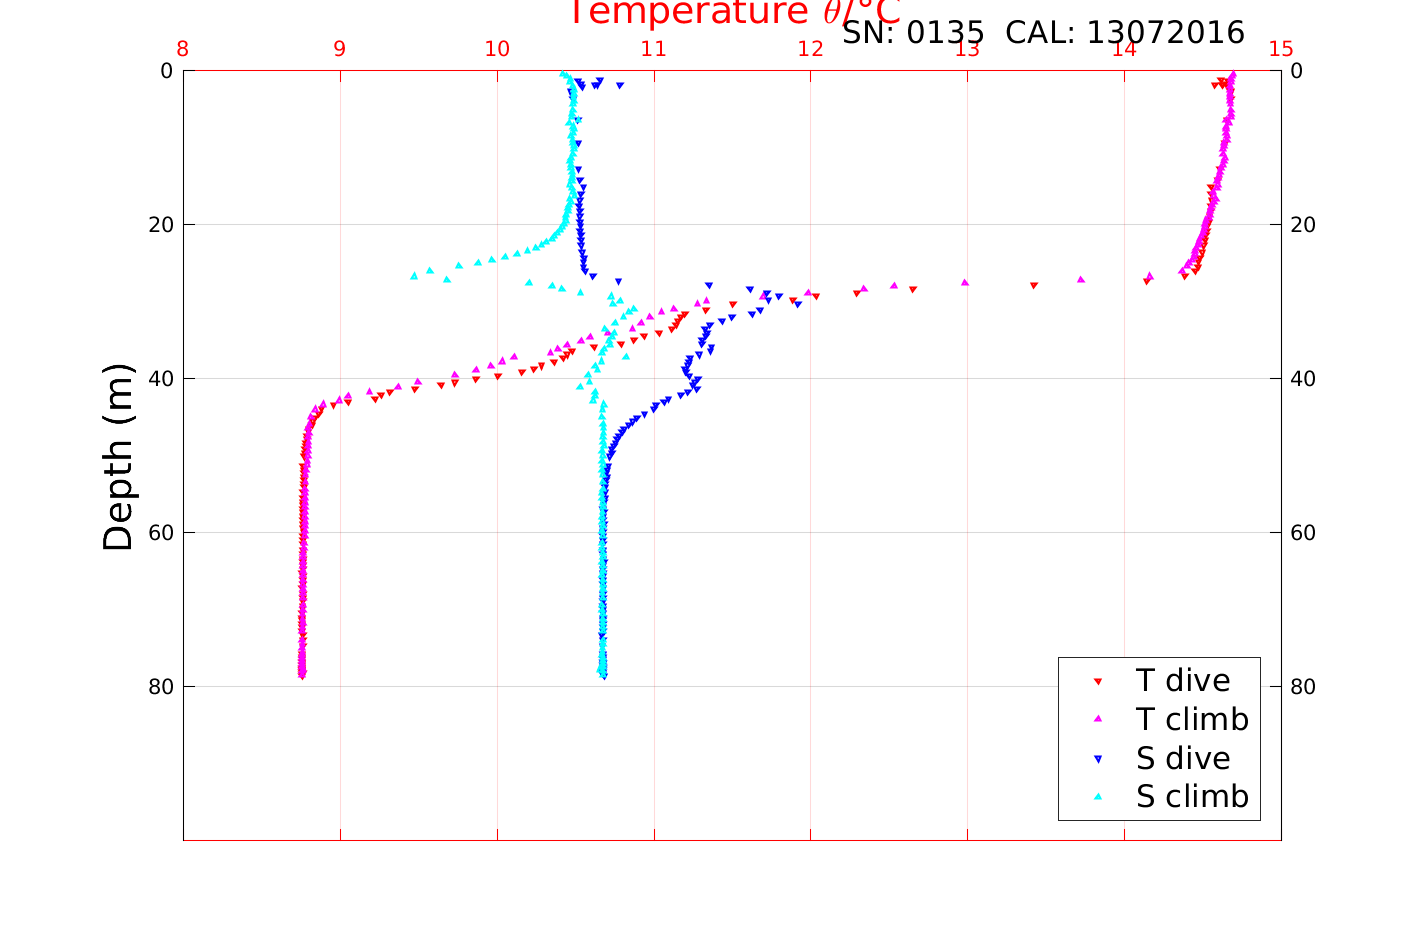Click the top axis tick label 8
The height and width of the screenshot is (945, 1417).
click(183, 49)
